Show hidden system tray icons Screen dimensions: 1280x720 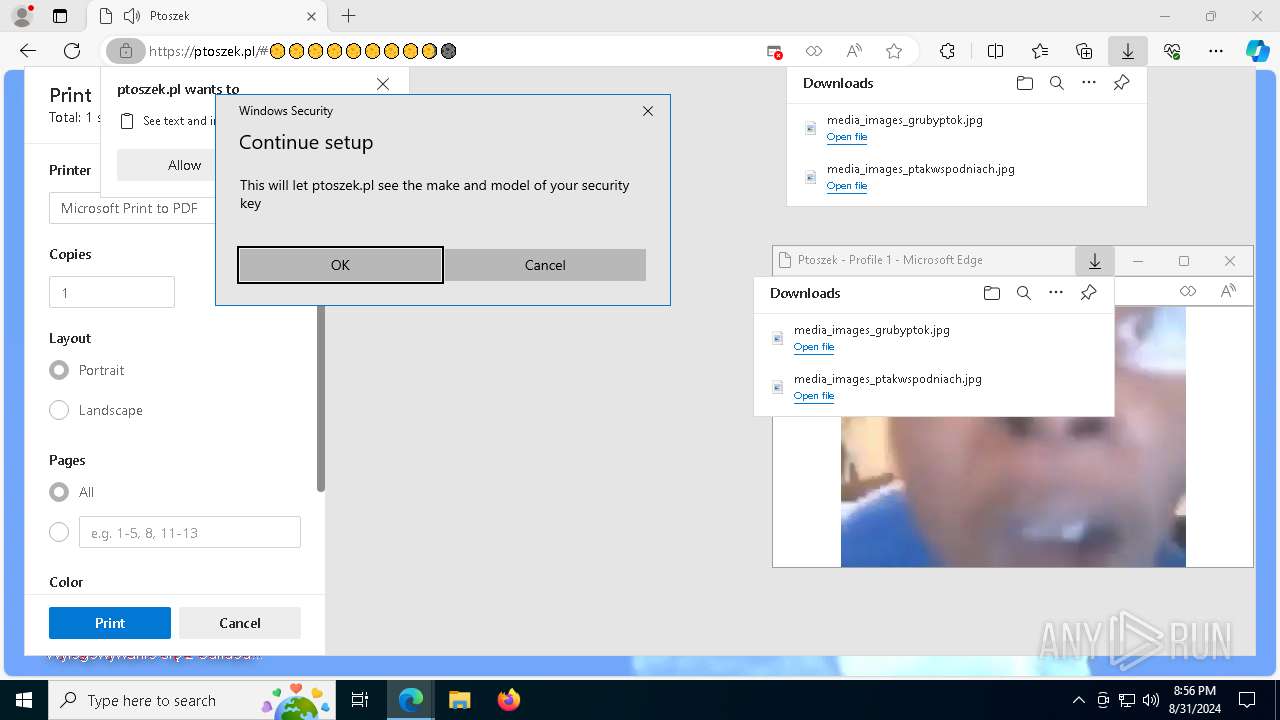pos(1078,700)
